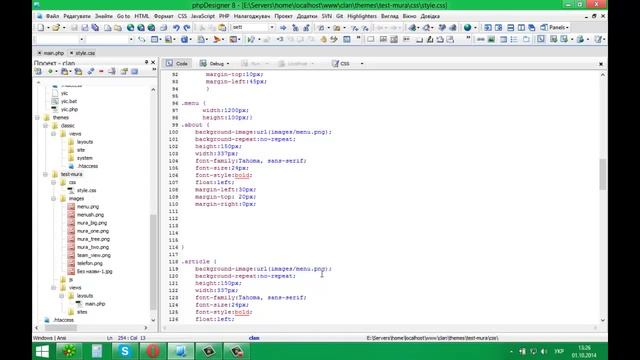Click the .about selector on line 99
Image resolution: width=640 pixels, height=360 pixels.
point(192,125)
